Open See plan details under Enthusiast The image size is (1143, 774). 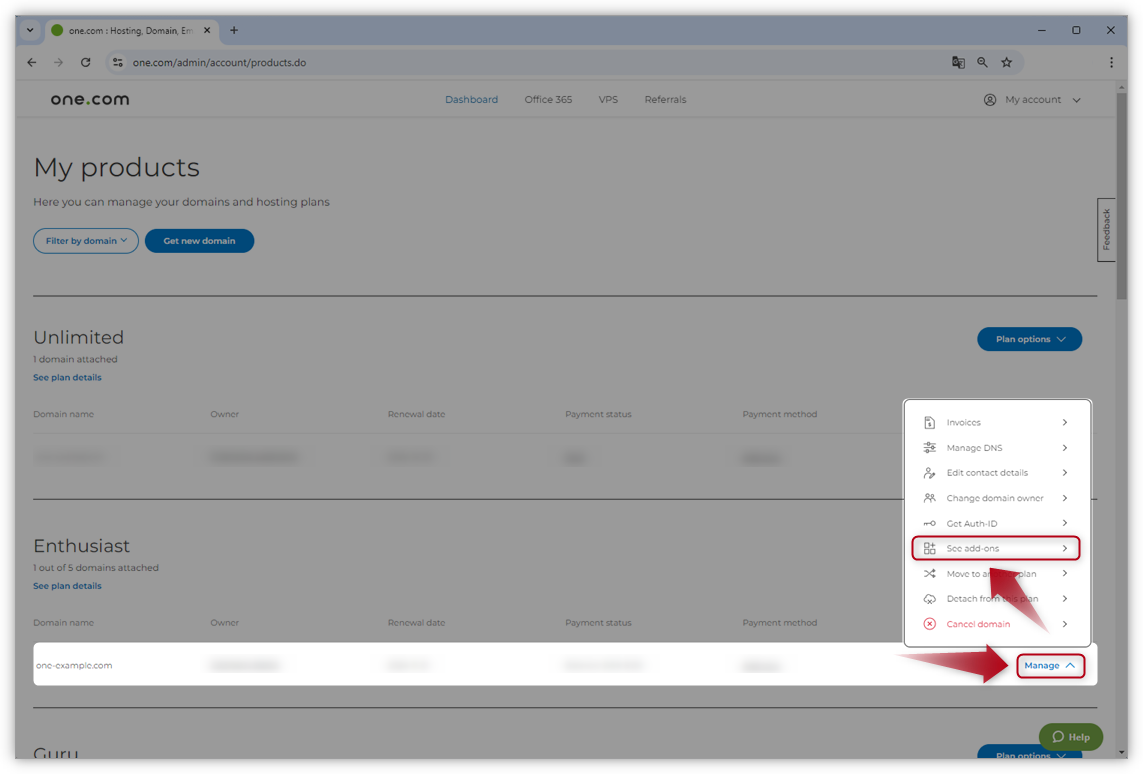point(67,586)
